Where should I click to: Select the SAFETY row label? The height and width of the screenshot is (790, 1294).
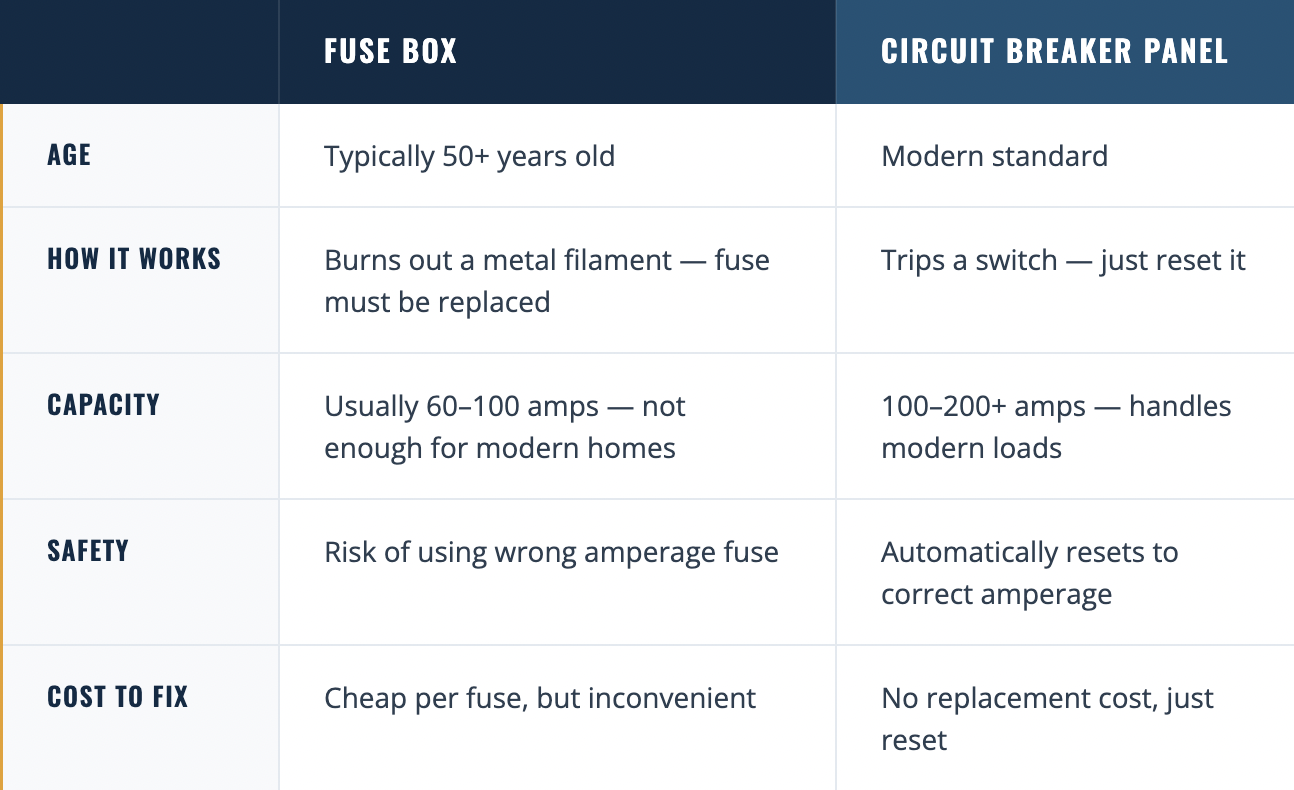click(88, 551)
